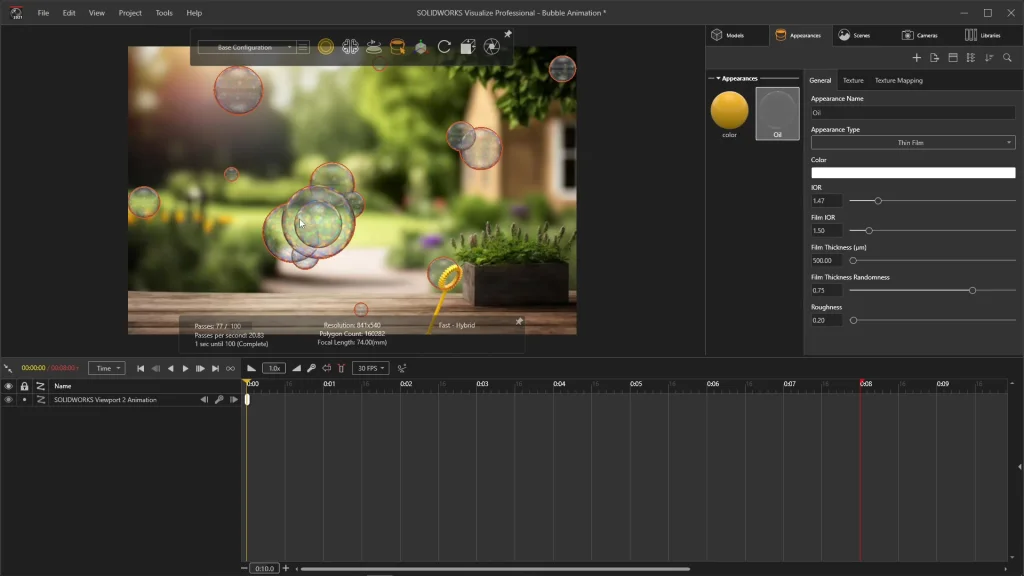Open the 30 FPS dropdown
This screenshot has width=1024, height=576.
tap(371, 369)
